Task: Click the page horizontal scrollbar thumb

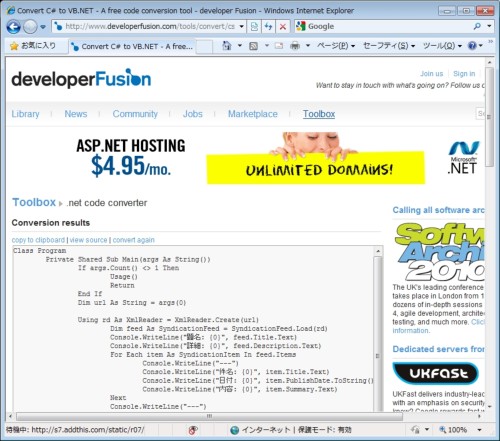Action: (x=209, y=416)
